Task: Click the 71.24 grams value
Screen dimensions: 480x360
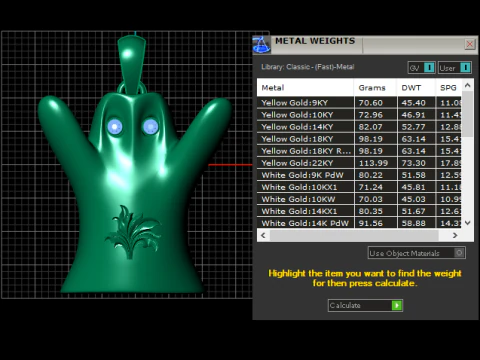Action: tap(371, 187)
